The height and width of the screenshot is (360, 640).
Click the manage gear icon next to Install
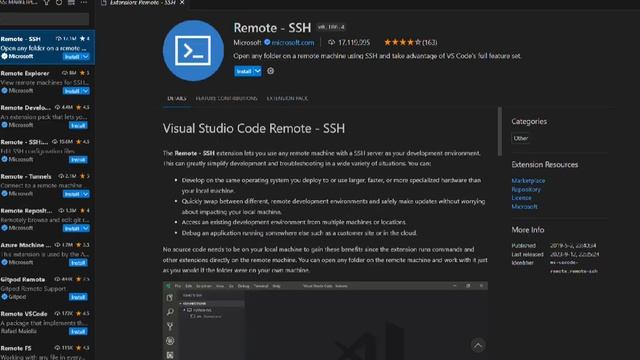[x=271, y=71]
